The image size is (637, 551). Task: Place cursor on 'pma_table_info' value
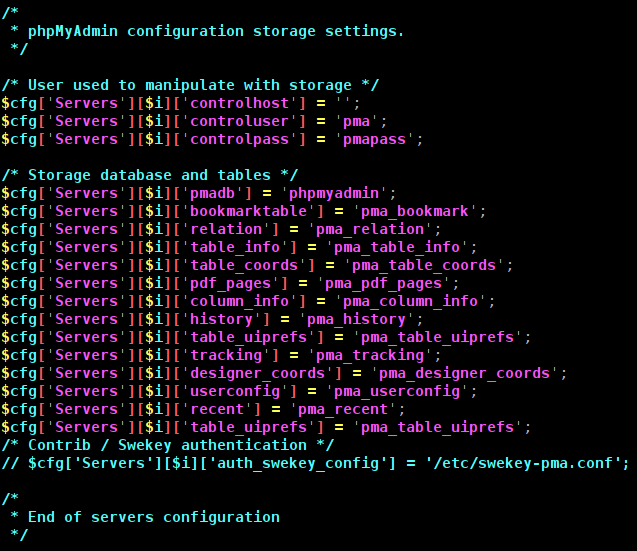[396, 247]
